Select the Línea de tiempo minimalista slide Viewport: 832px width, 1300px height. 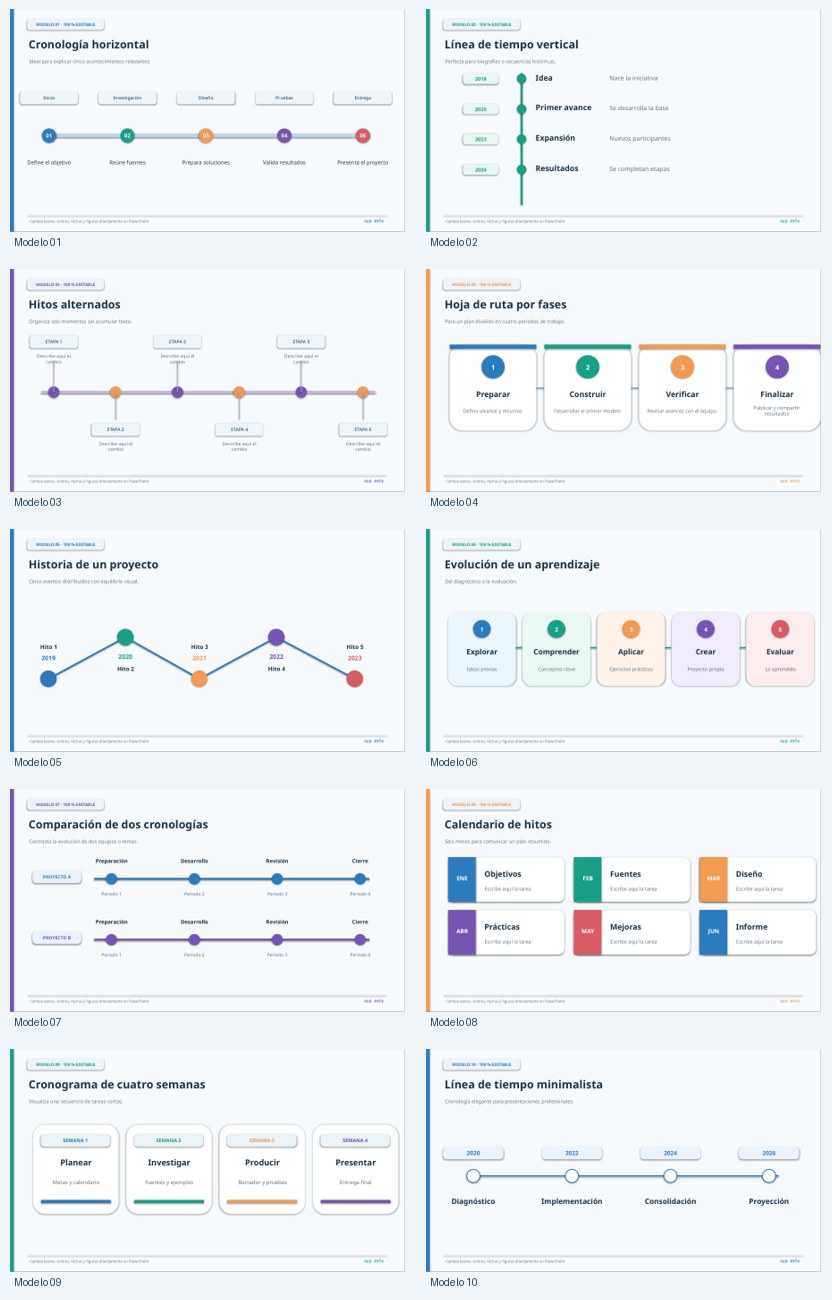pyautogui.click(x=623, y=1160)
